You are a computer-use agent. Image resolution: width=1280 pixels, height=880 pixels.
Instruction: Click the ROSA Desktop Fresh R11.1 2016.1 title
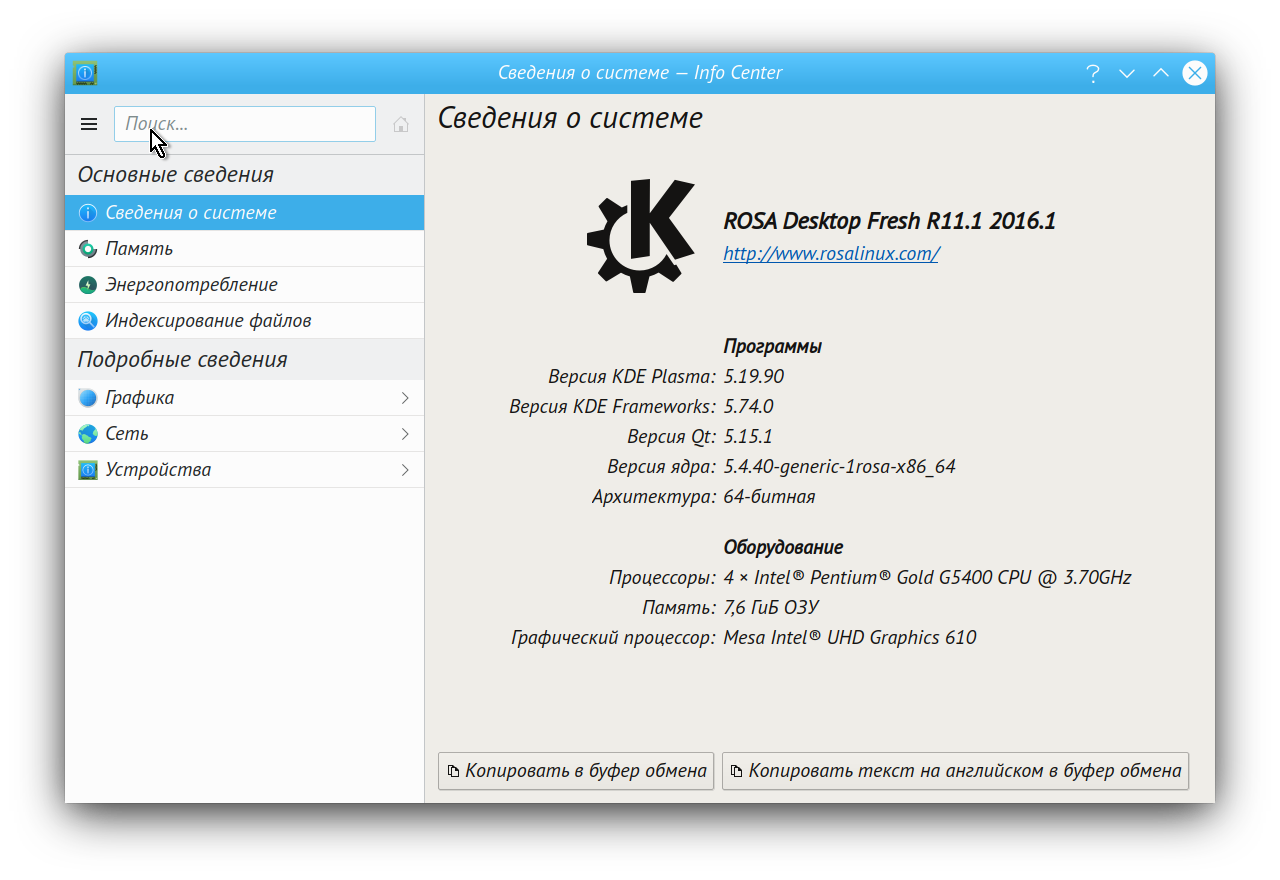click(x=889, y=222)
